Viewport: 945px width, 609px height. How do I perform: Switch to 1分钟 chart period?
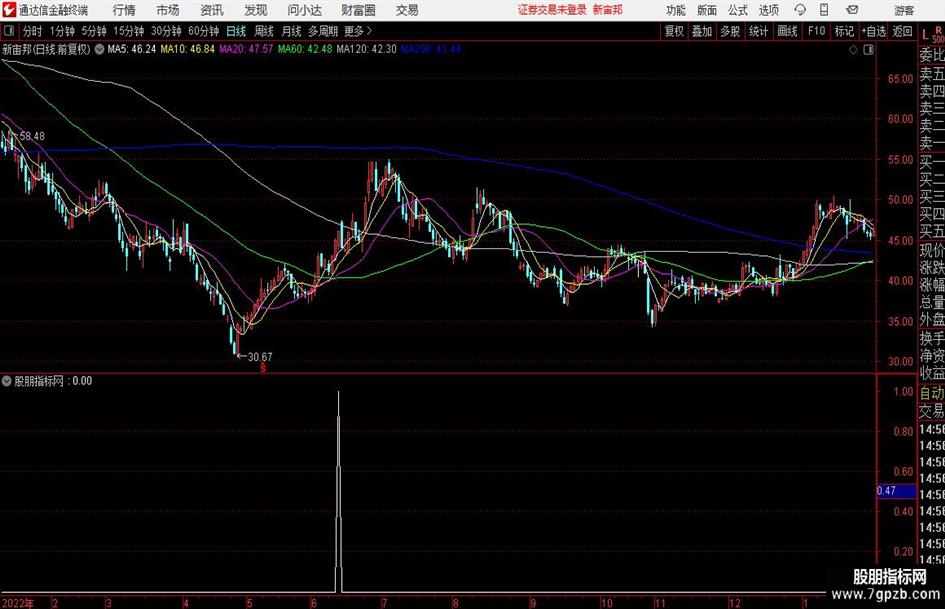tap(61, 31)
